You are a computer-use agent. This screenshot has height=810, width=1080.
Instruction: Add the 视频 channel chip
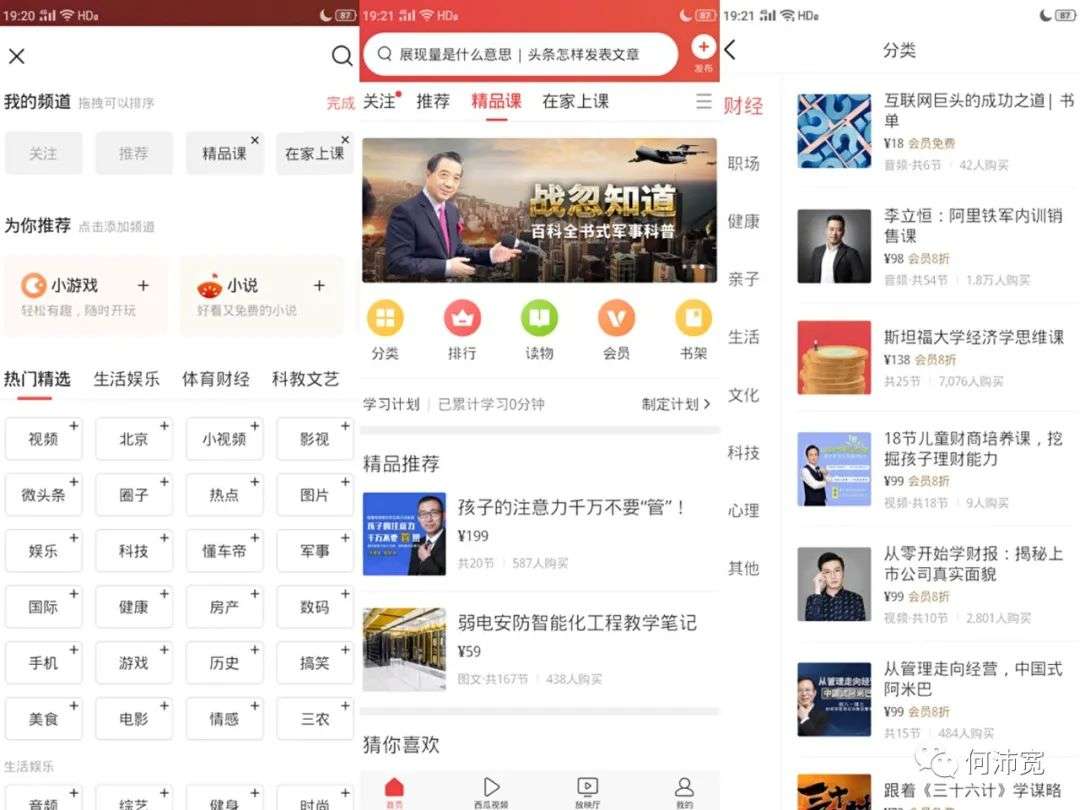coord(43,439)
